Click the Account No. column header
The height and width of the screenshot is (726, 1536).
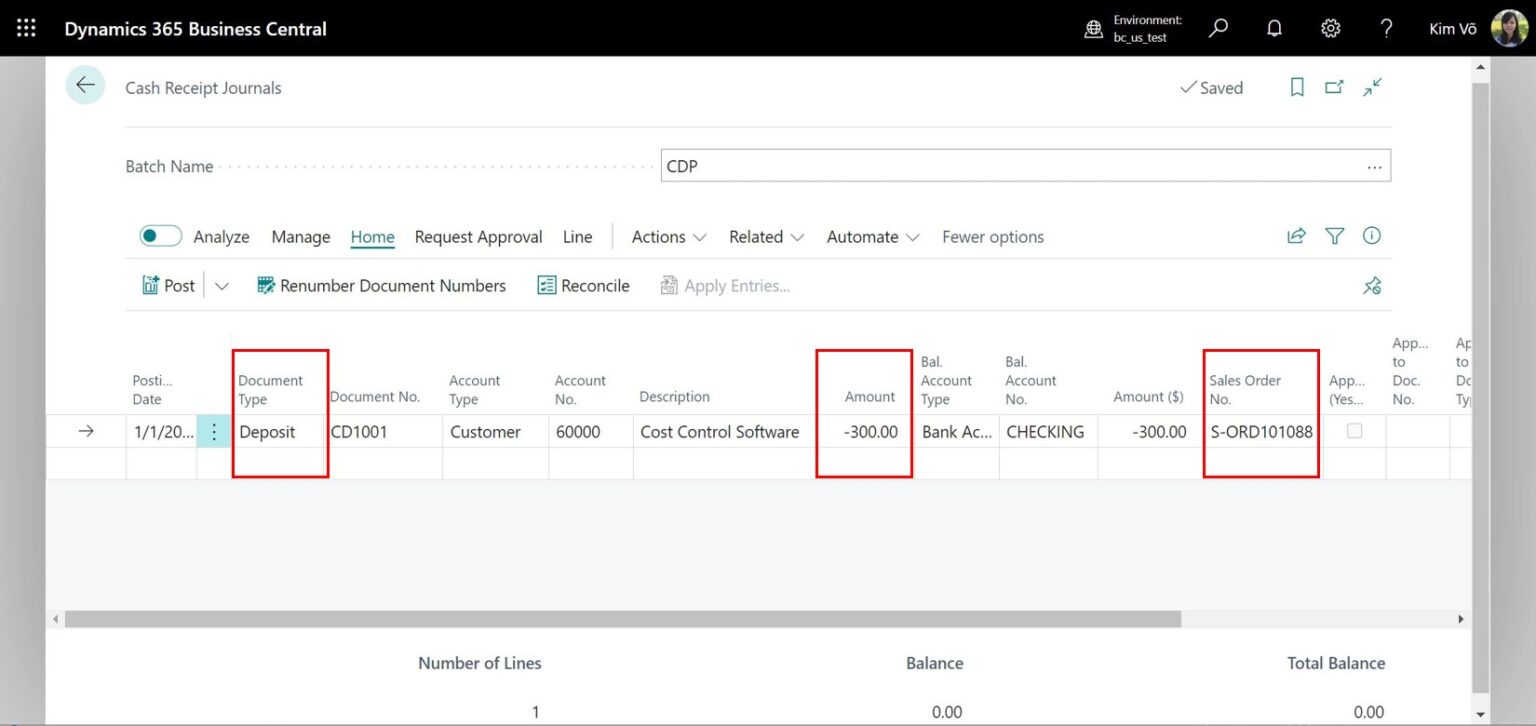[580, 390]
